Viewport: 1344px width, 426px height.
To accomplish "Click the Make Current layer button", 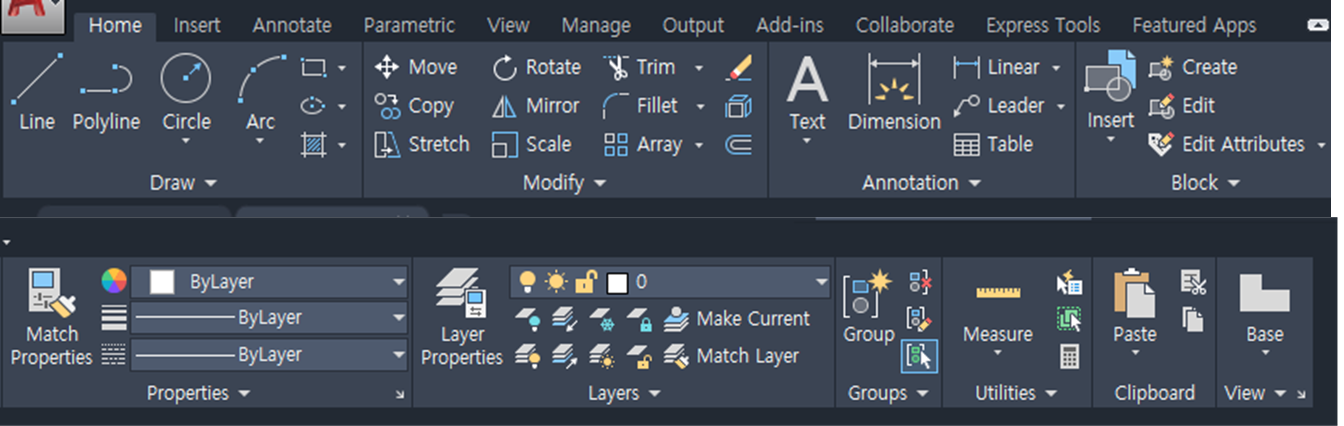I will (737, 319).
